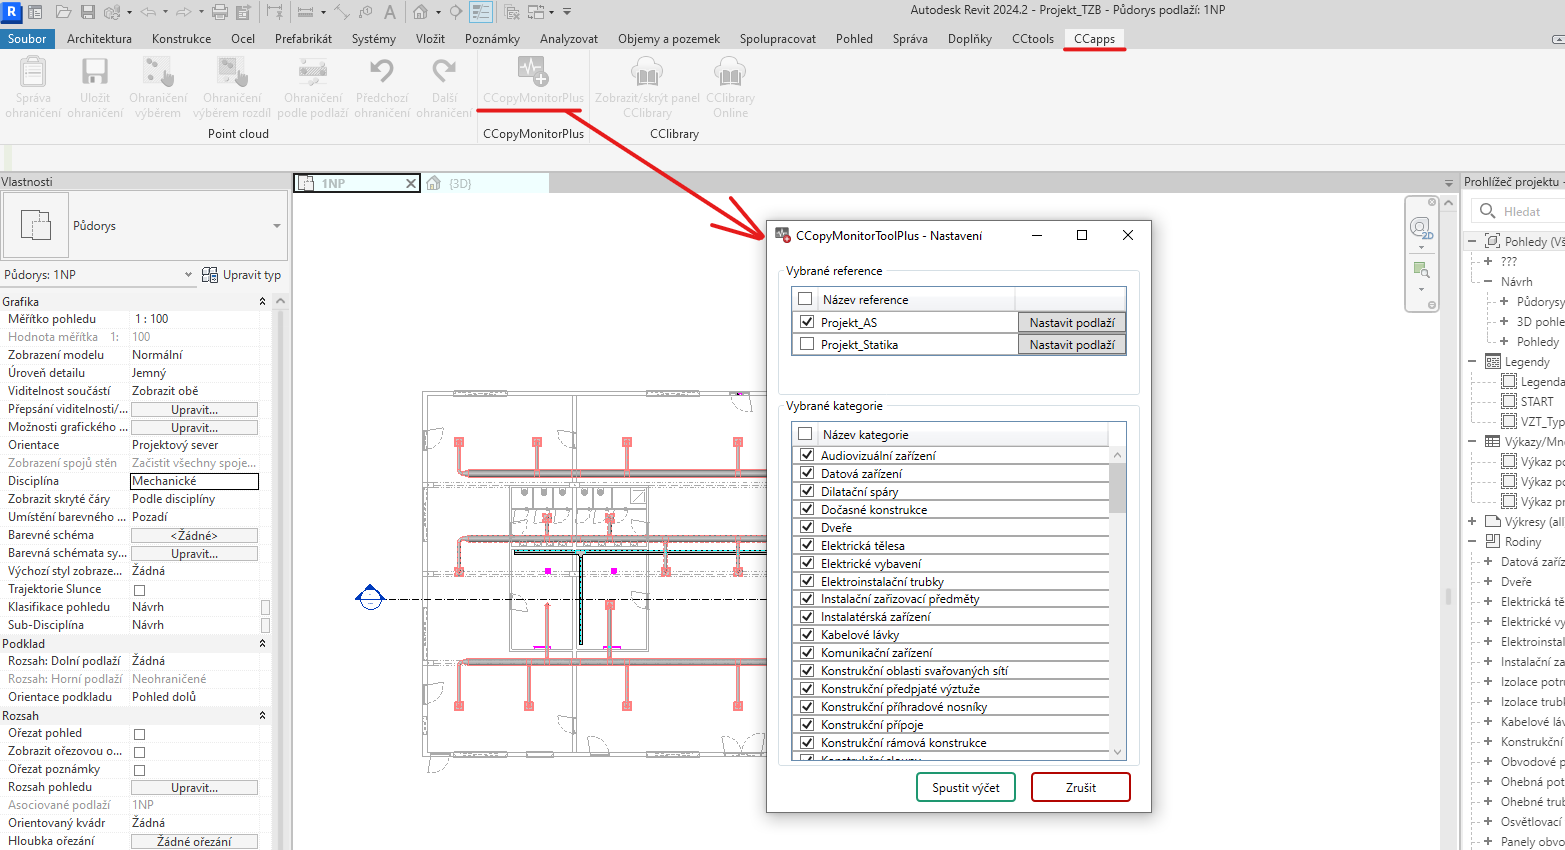The height and width of the screenshot is (850, 1565).
Task: Click the Zrušit button in dialog
Action: (x=1081, y=787)
